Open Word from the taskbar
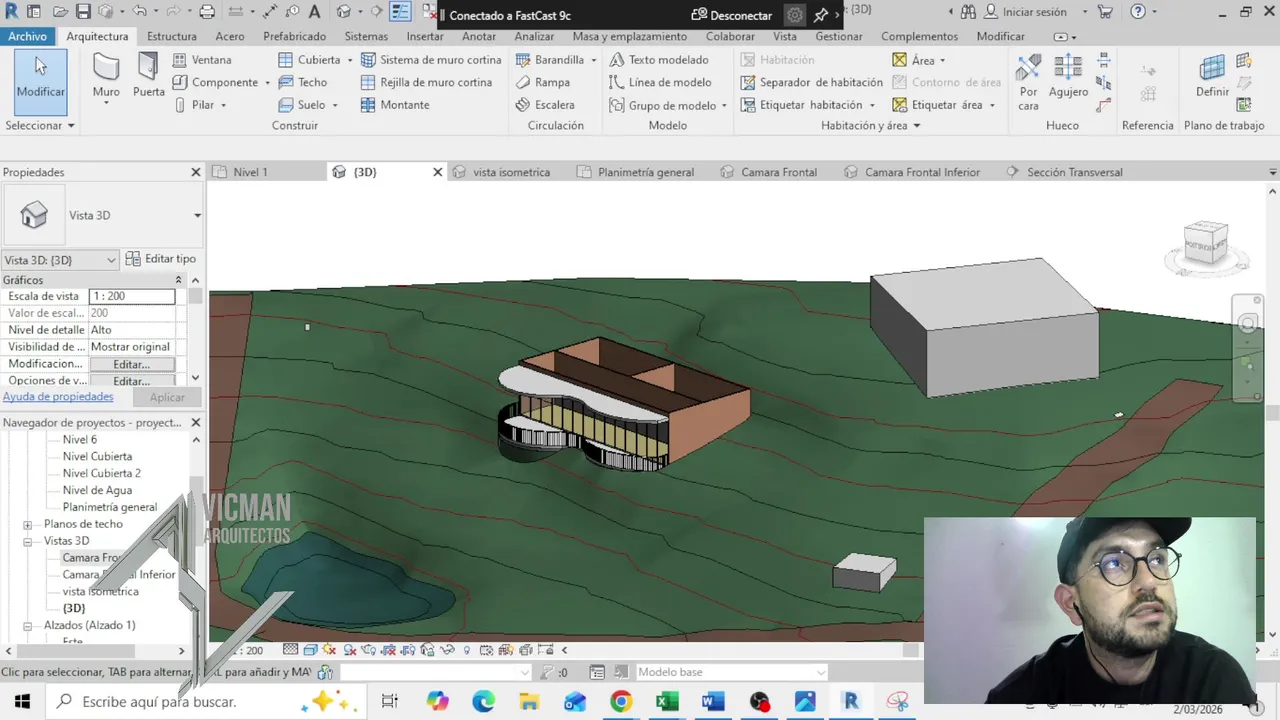 pos(713,702)
